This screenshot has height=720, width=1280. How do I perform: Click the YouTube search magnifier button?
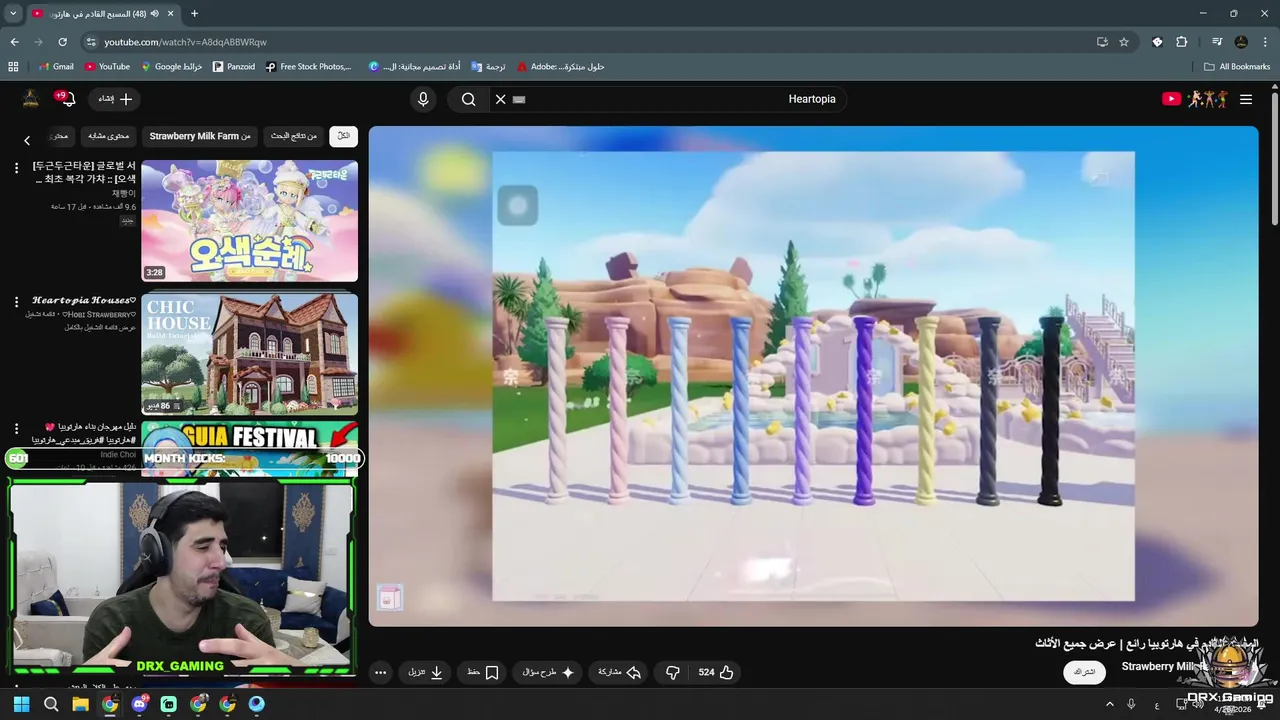point(468,99)
